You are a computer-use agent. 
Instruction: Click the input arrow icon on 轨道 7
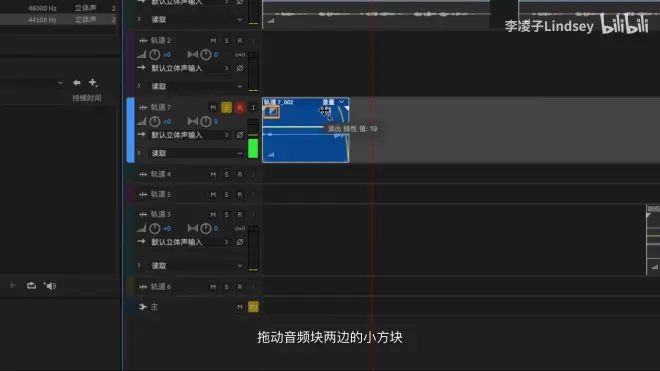click(x=141, y=134)
